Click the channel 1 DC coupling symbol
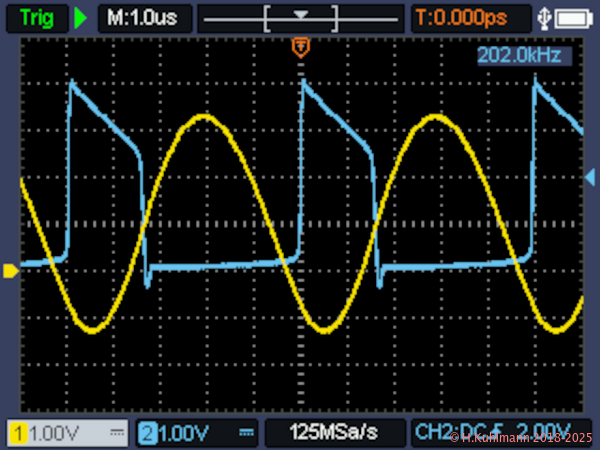This screenshot has height=450, width=600. click(117, 432)
